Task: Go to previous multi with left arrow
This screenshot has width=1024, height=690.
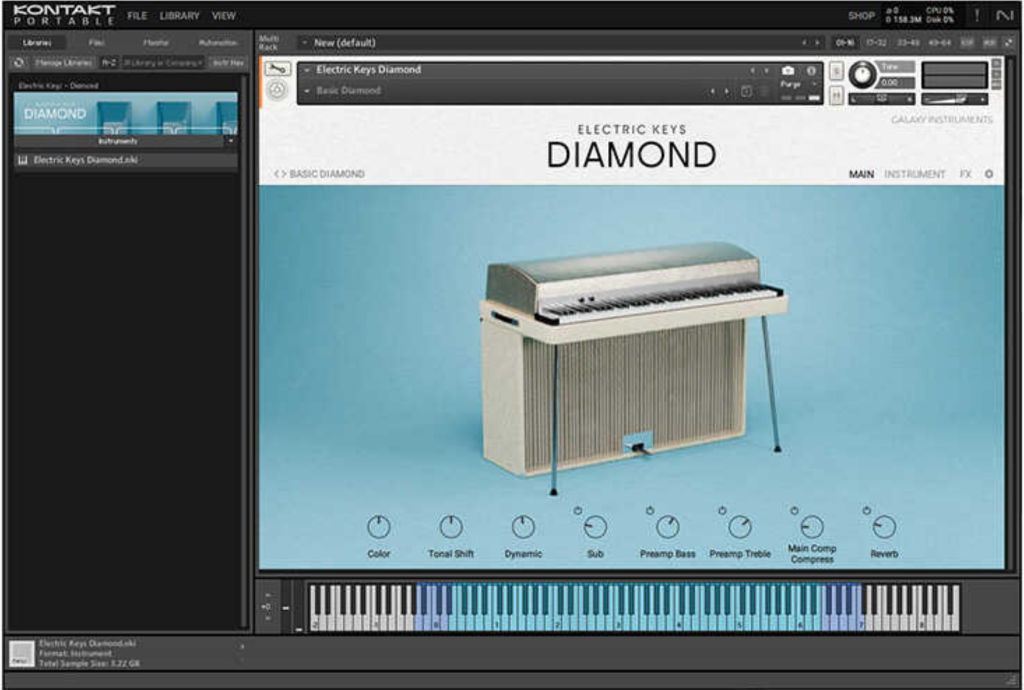Action: [x=804, y=42]
